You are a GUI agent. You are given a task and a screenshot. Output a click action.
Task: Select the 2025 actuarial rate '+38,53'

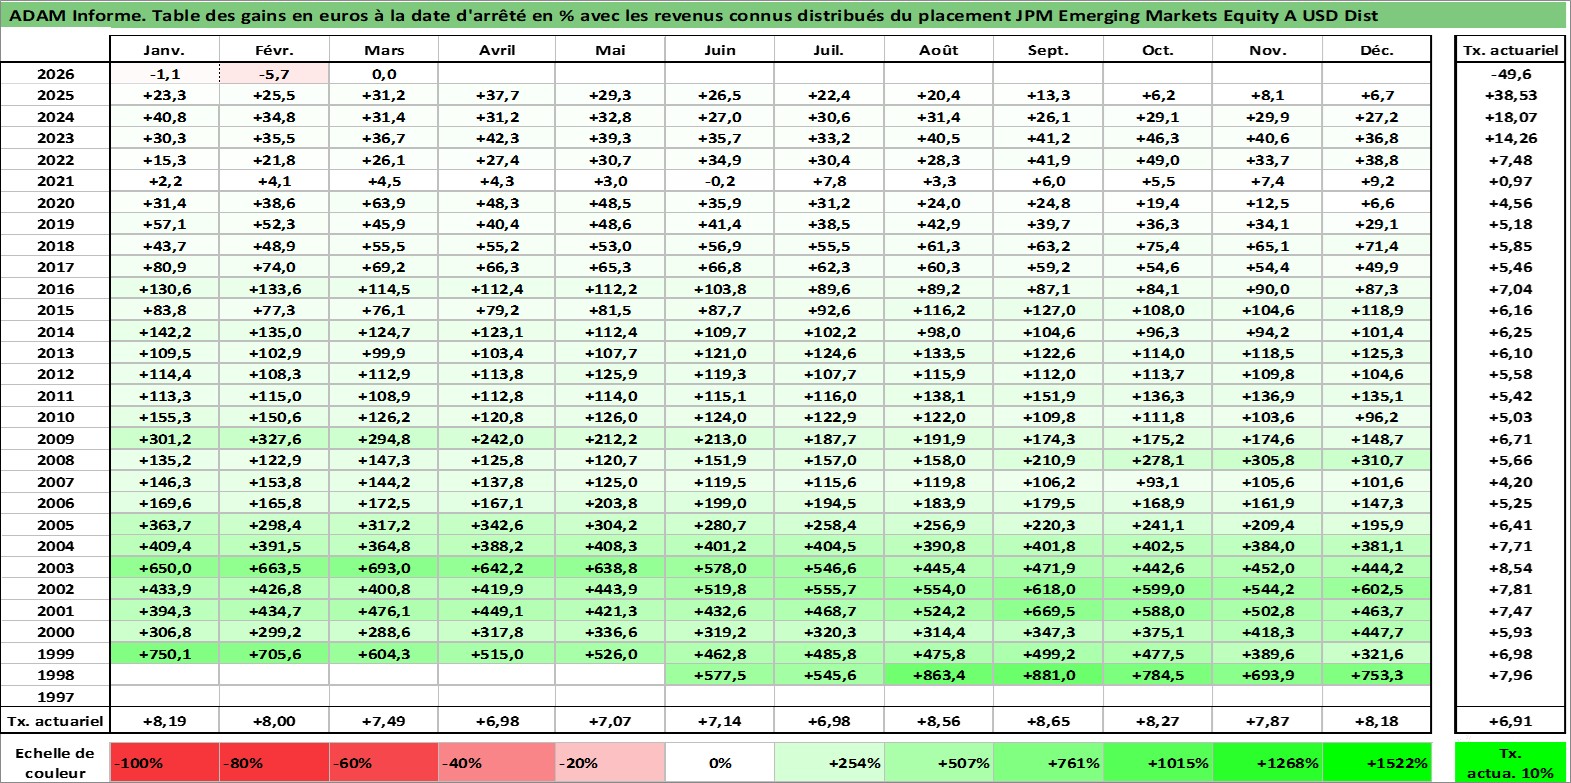1510,95
